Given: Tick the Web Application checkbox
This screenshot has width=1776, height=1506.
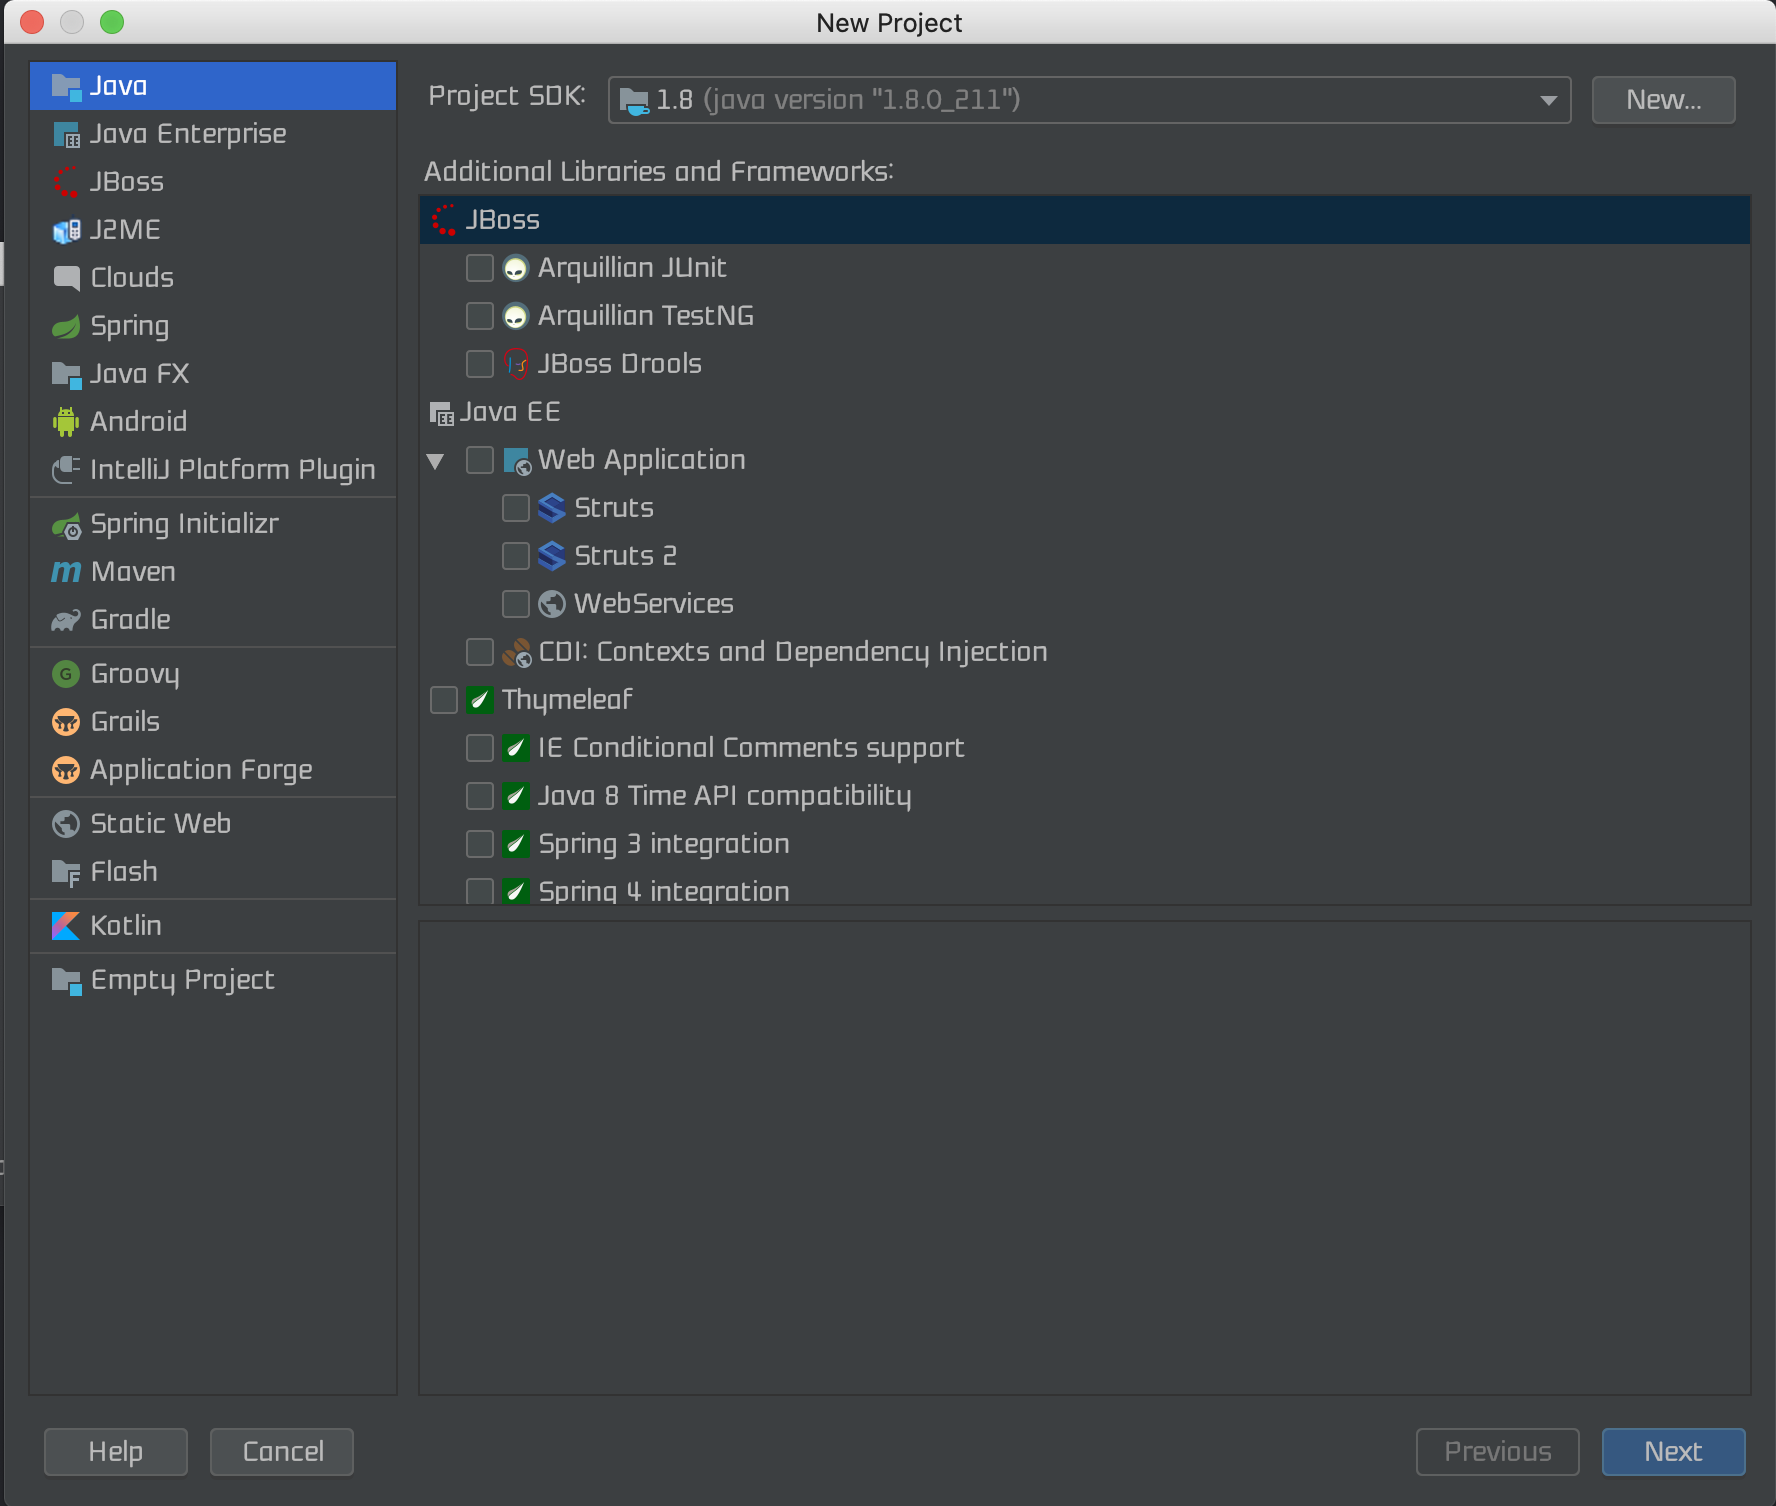Looking at the screenshot, I should [480, 460].
